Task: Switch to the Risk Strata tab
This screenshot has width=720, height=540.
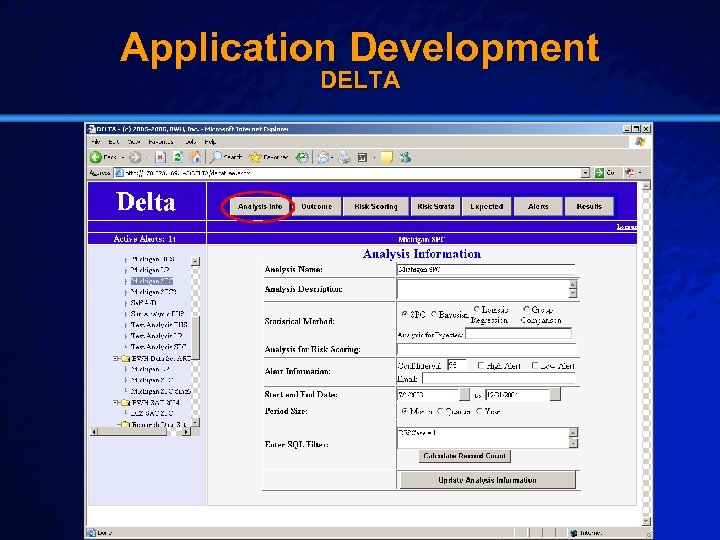Action: [x=436, y=207]
